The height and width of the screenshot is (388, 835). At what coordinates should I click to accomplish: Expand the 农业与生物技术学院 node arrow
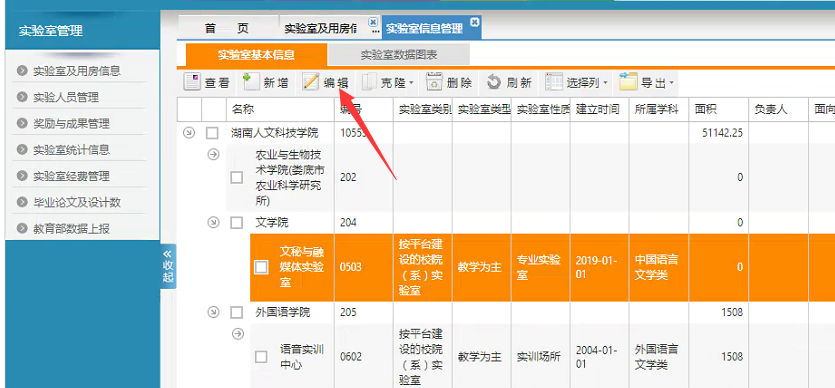click(x=213, y=154)
